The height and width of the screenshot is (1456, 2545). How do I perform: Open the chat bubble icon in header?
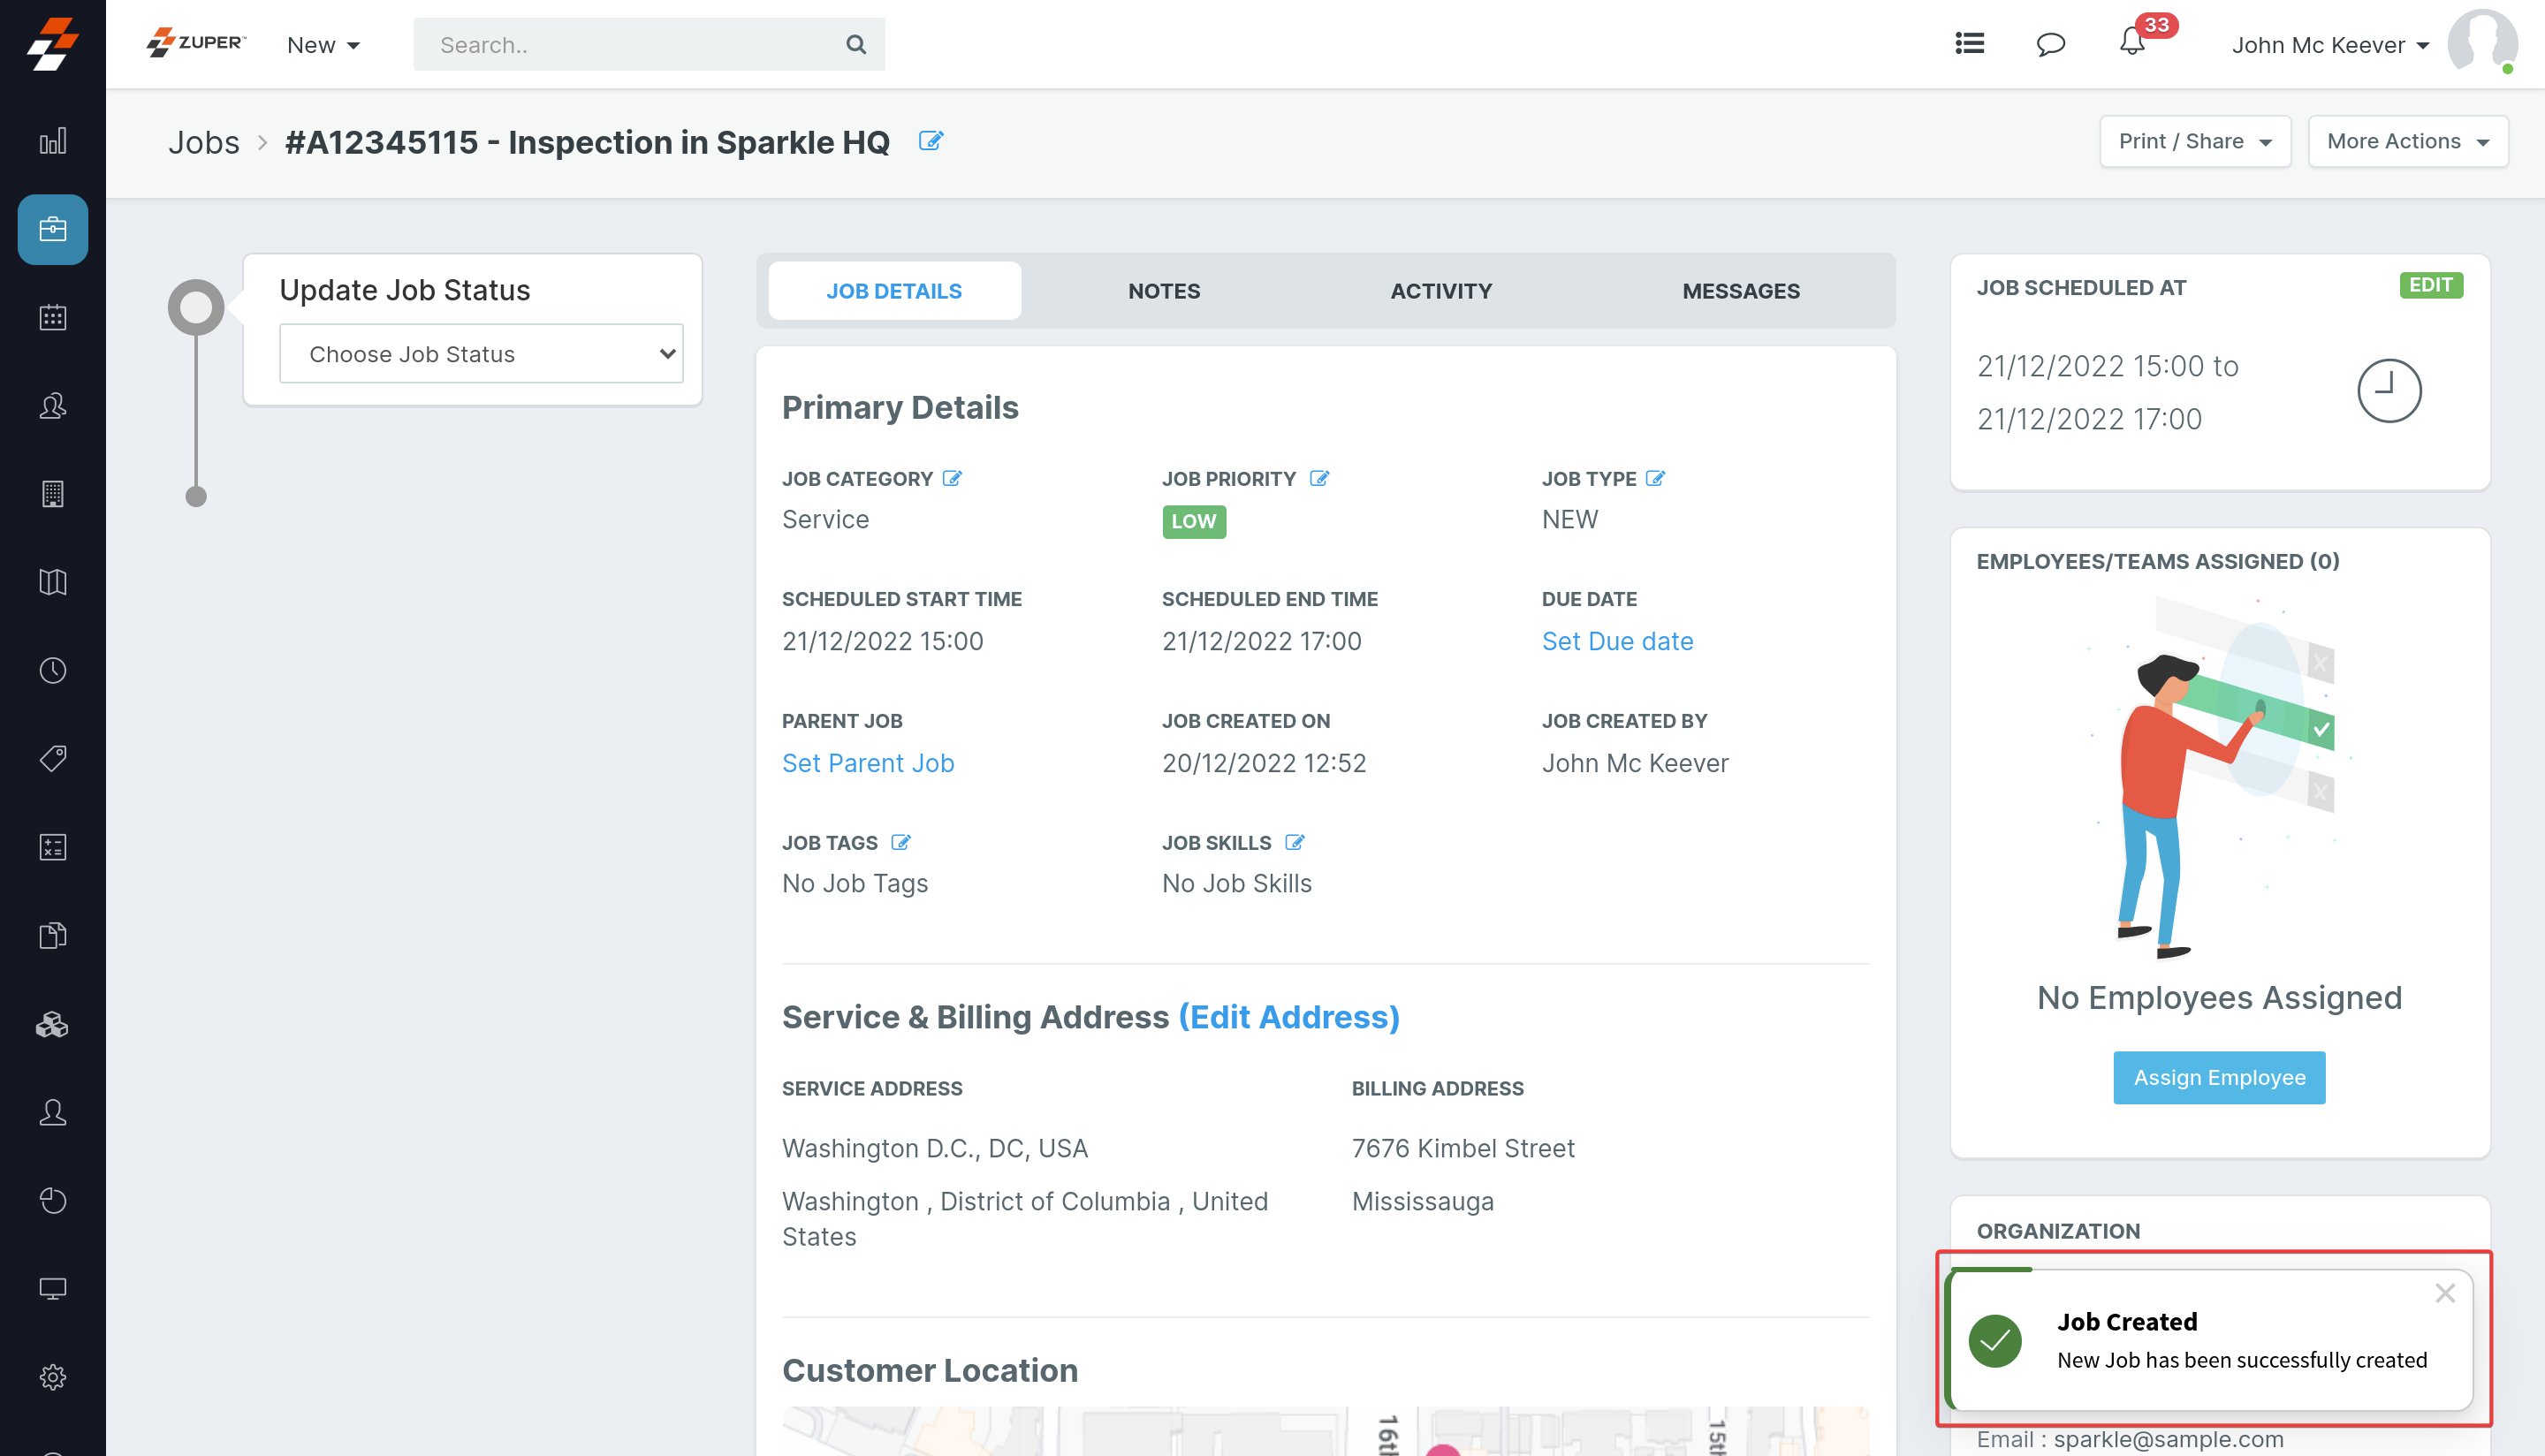coord(2050,44)
